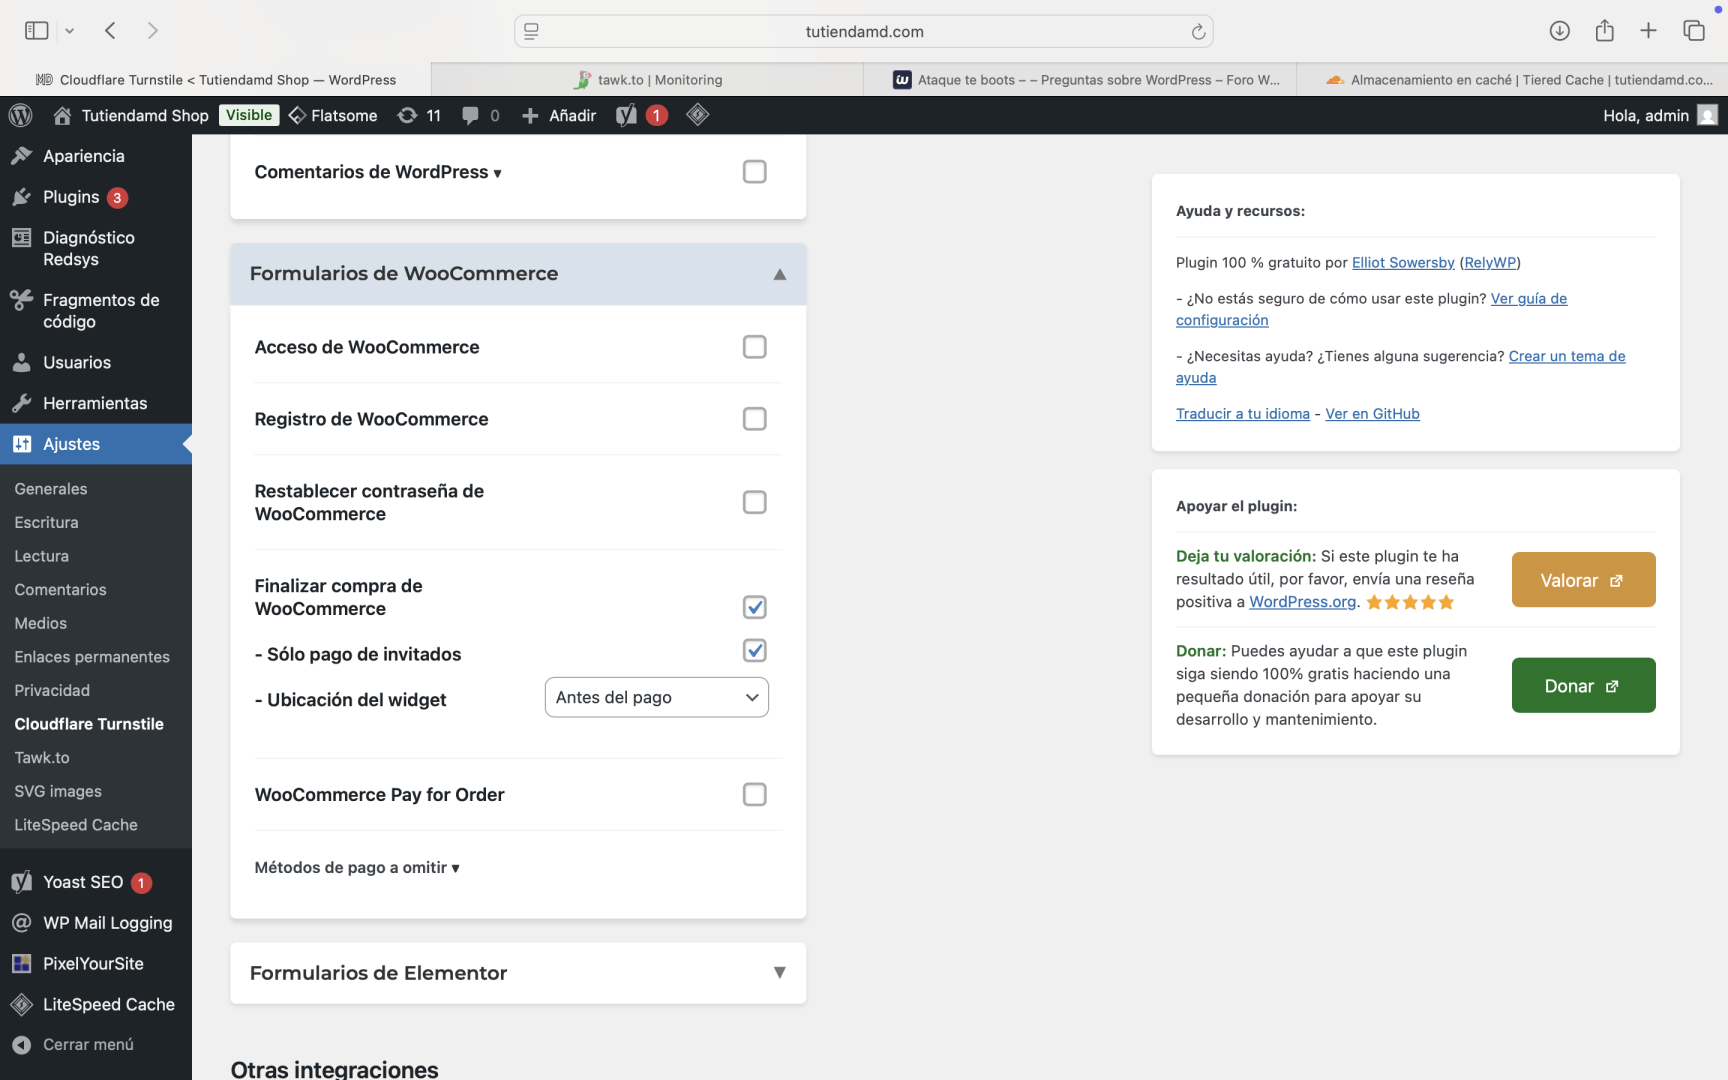The image size is (1728, 1080).
Task: Click the LiteSpeed diamond icon in admin bar
Action: (x=698, y=116)
